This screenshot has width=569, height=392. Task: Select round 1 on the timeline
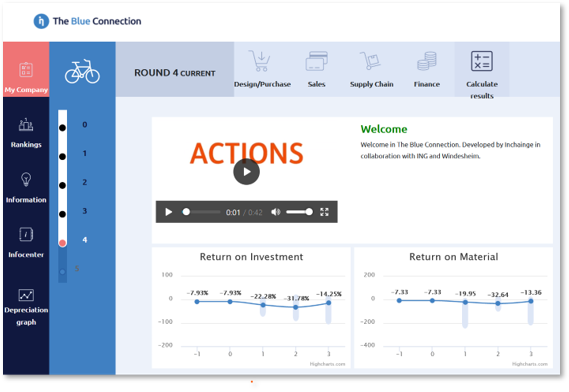coord(62,156)
